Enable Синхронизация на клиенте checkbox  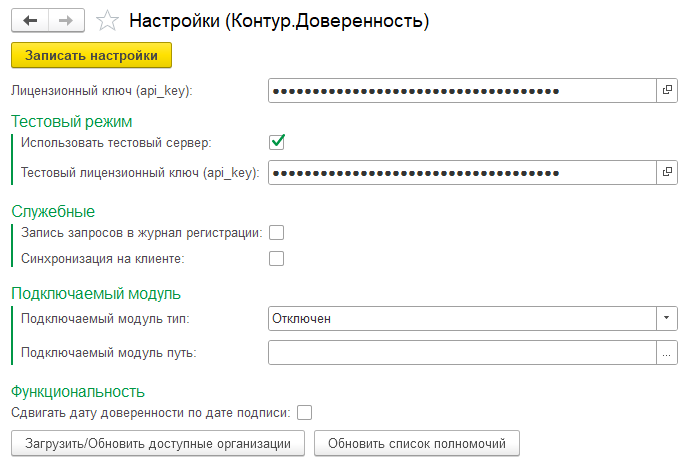pos(277,258)
